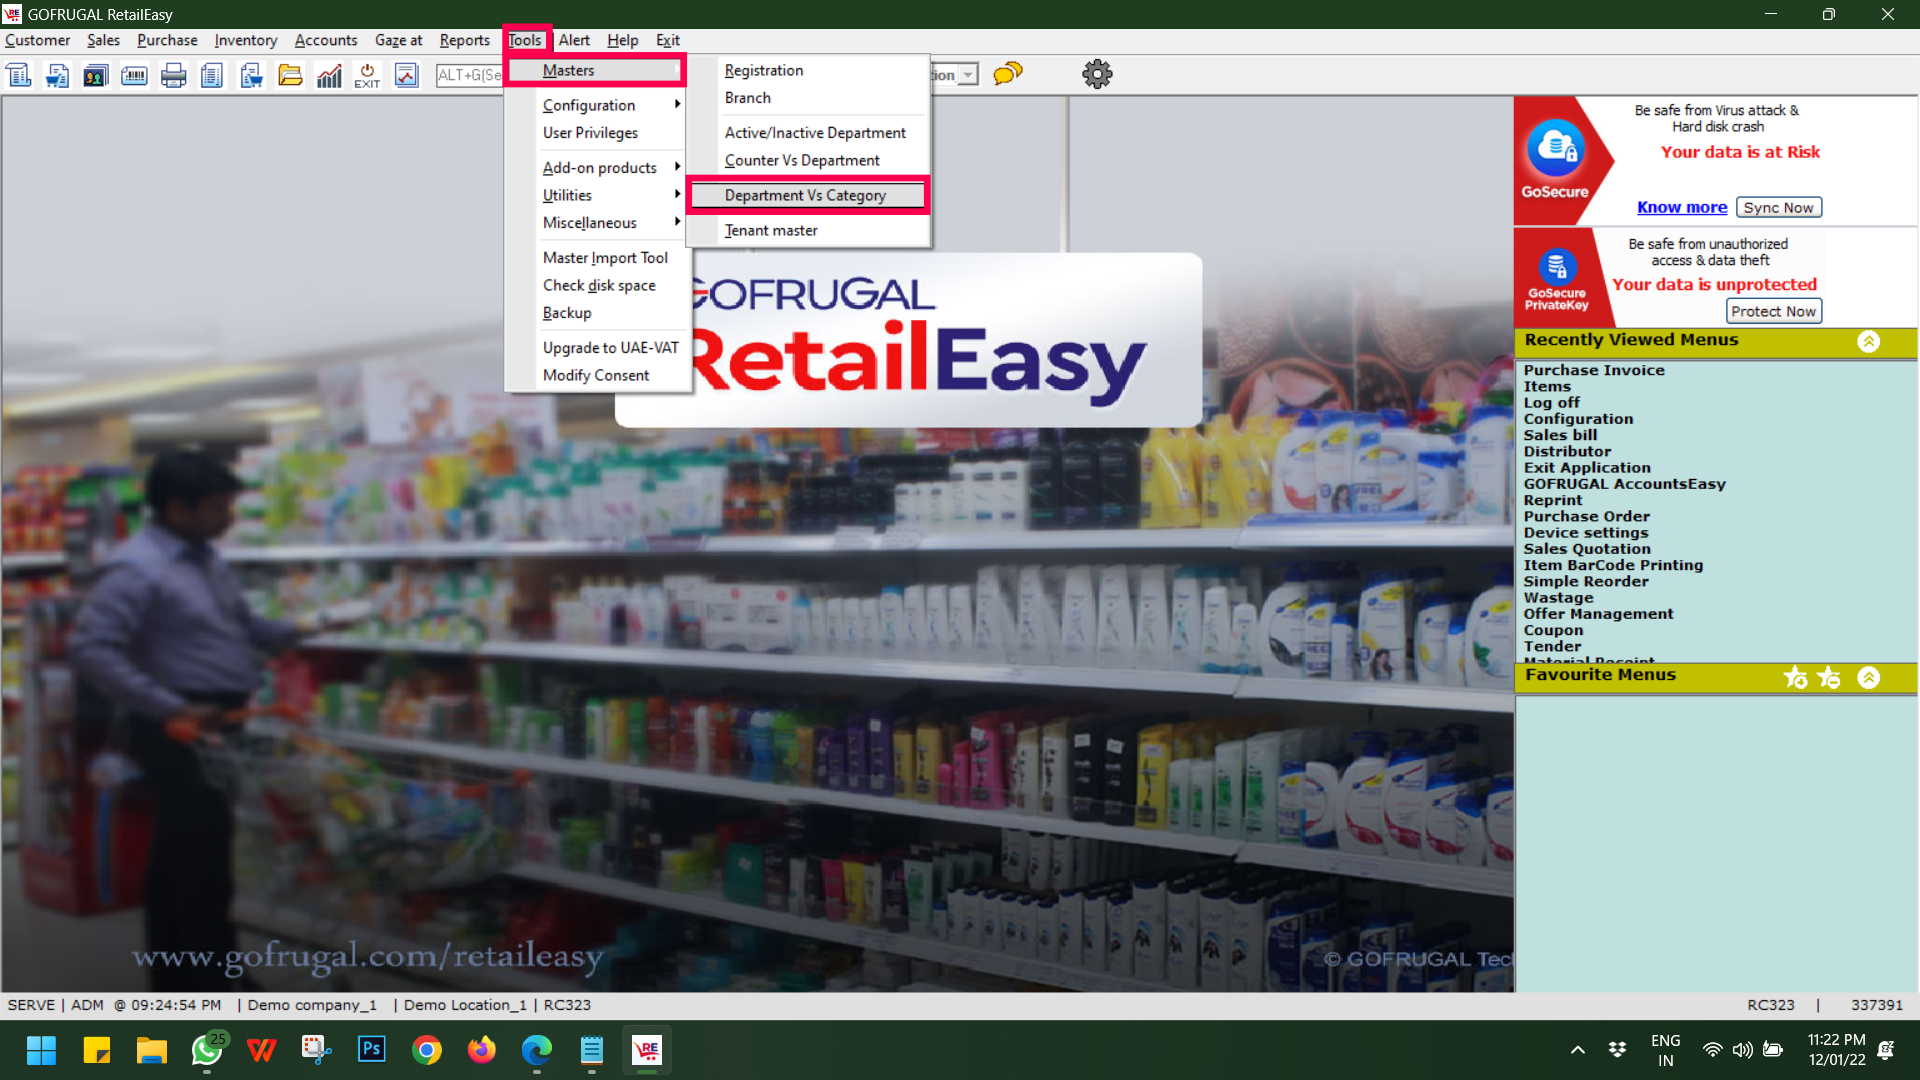Open the settings gear icon

tap(1097, 74)
